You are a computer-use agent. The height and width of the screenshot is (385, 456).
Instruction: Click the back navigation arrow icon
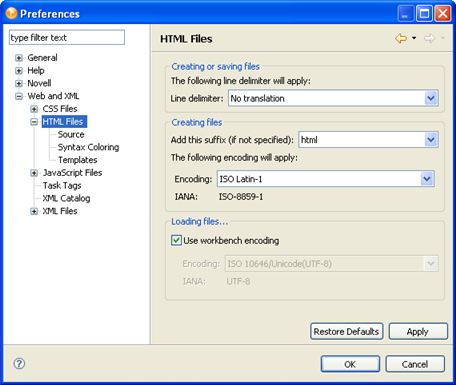pos(401,39)
